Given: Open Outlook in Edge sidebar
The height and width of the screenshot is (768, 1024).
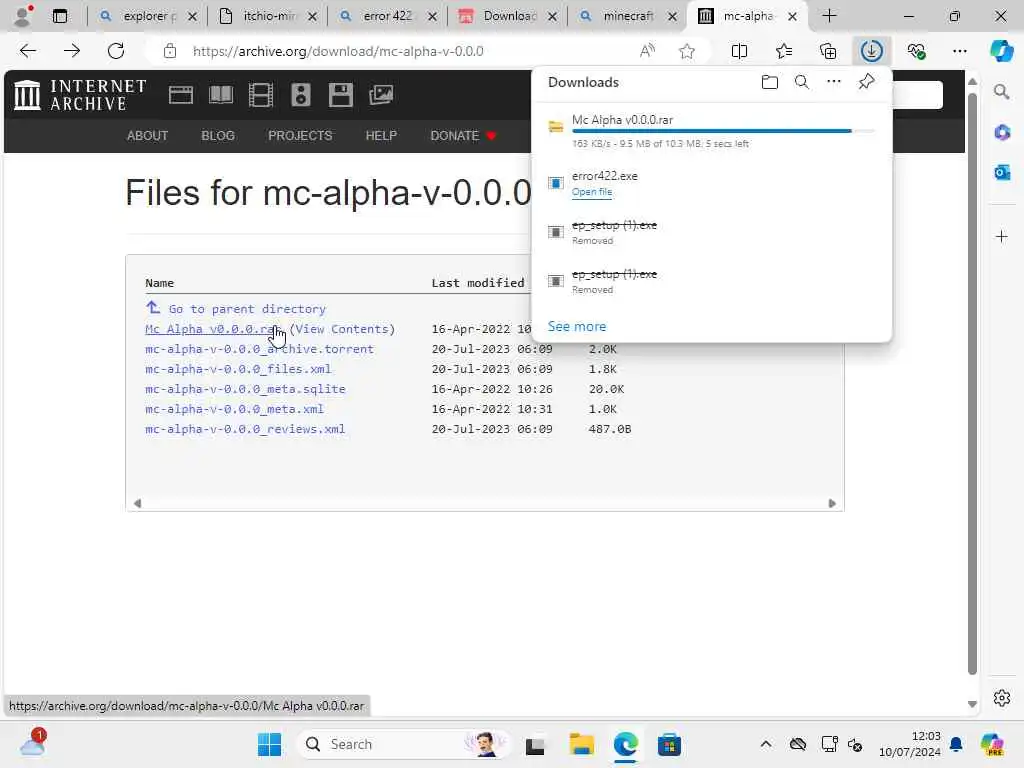Looking at the screenshot, I should pos(1002,172).
